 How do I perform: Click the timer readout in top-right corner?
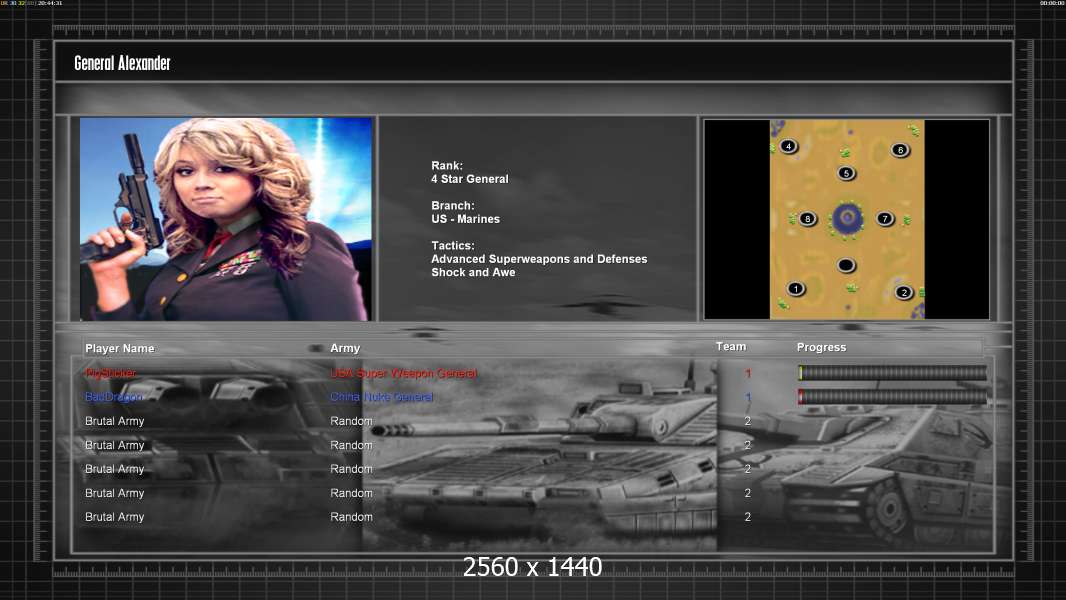click(x=1052, y=3)
